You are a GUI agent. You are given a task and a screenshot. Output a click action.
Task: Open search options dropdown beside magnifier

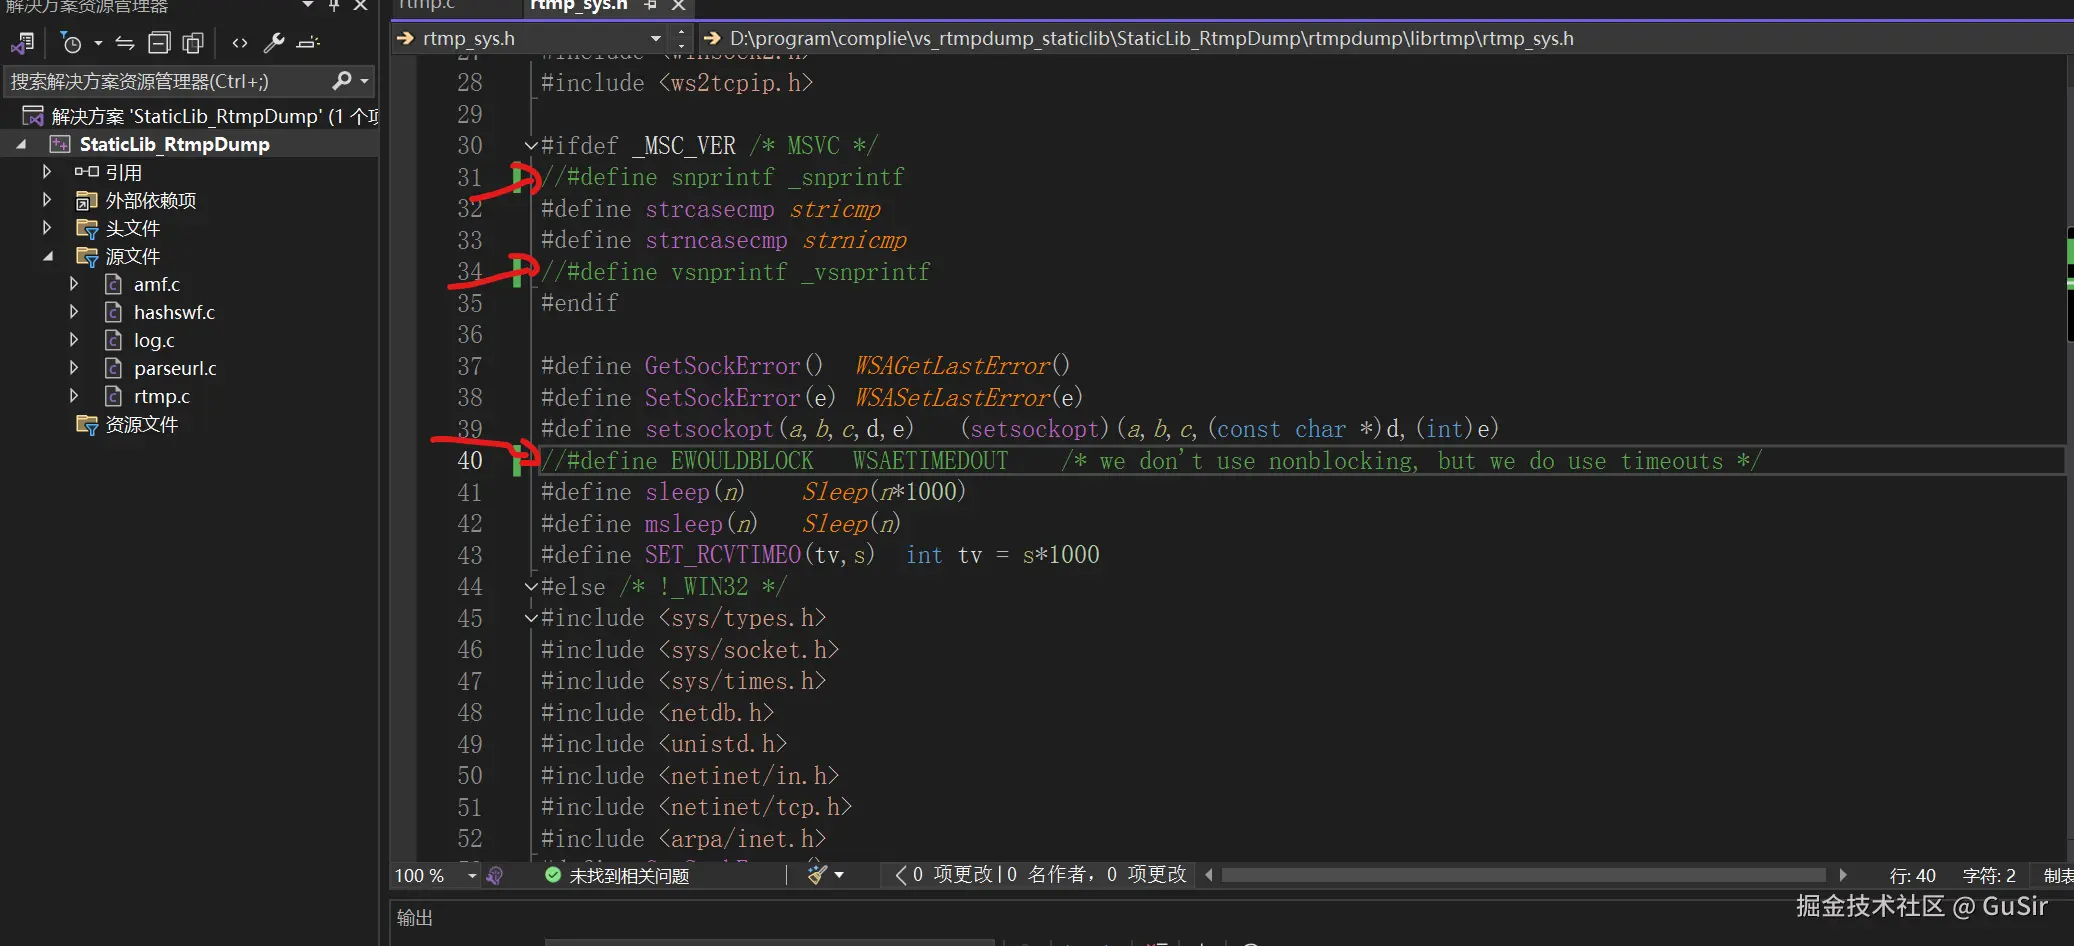click(x=365, y=81)
